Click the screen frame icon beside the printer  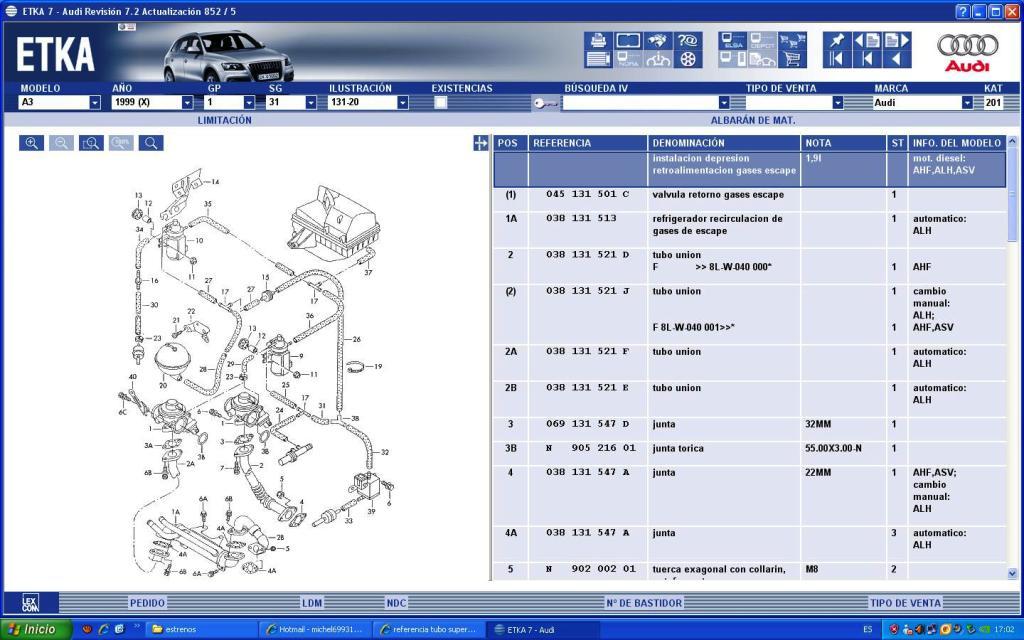point(628,41)
